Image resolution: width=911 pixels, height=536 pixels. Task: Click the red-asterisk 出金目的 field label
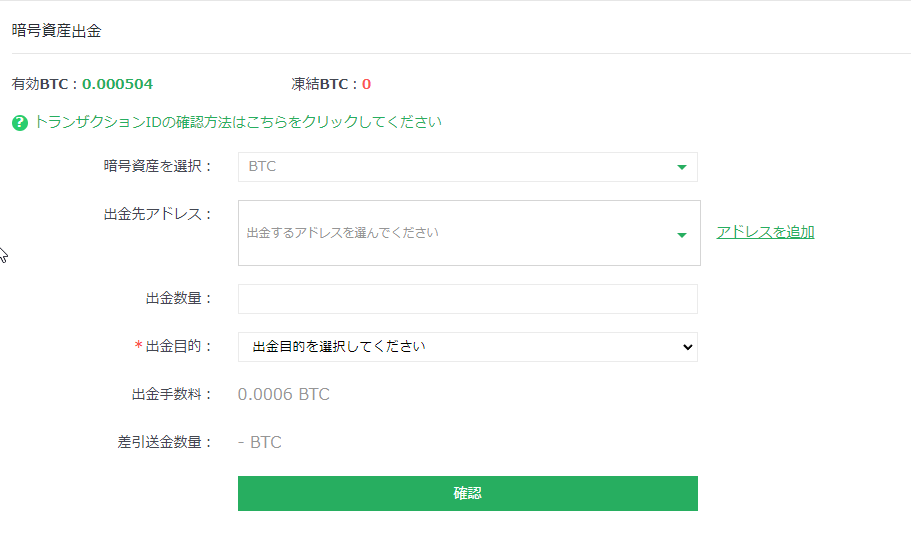[173, 346]
